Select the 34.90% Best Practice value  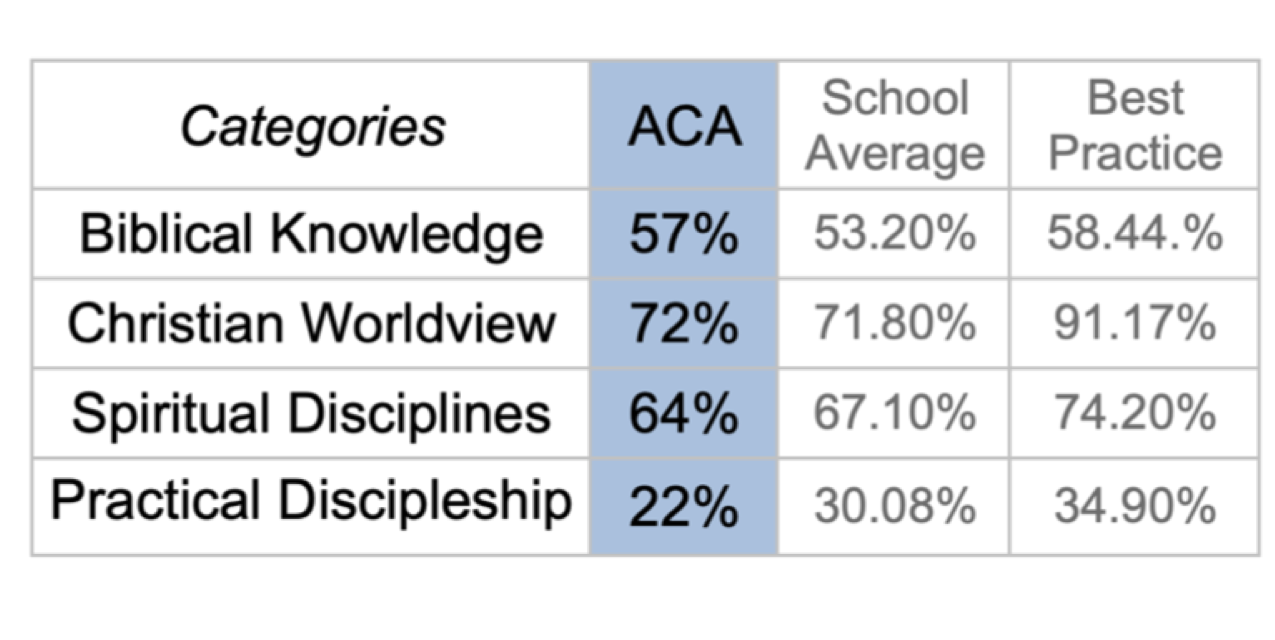(1134, 506)
